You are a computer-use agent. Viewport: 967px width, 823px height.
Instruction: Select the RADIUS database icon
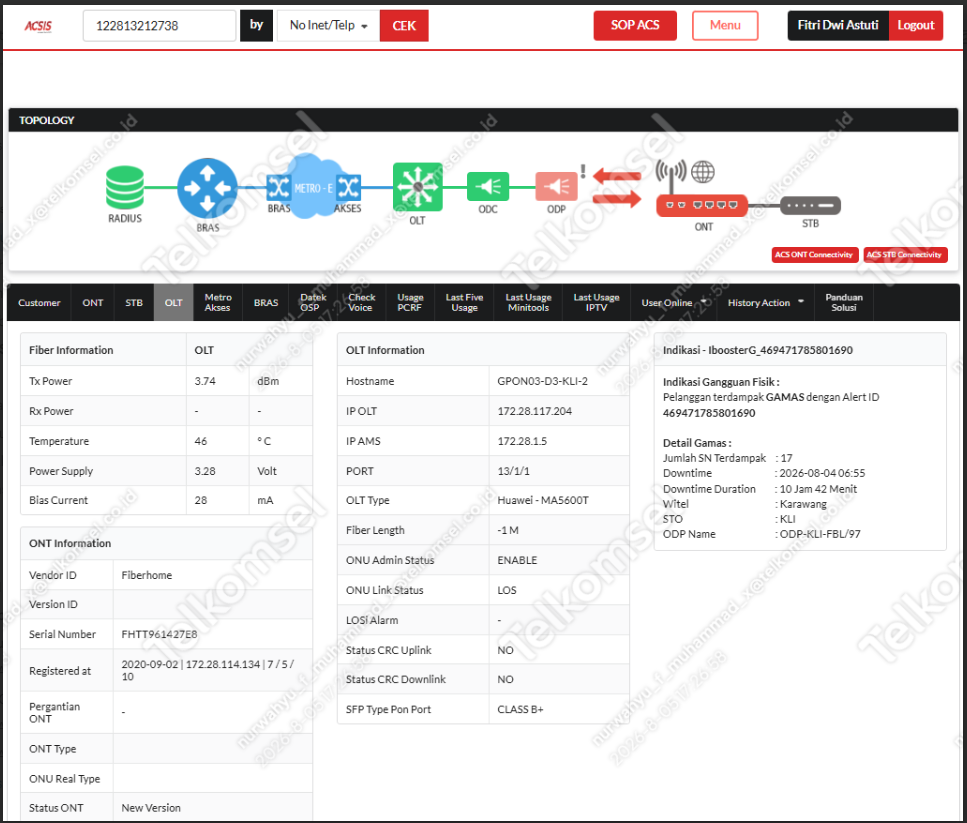pos(125,187)
